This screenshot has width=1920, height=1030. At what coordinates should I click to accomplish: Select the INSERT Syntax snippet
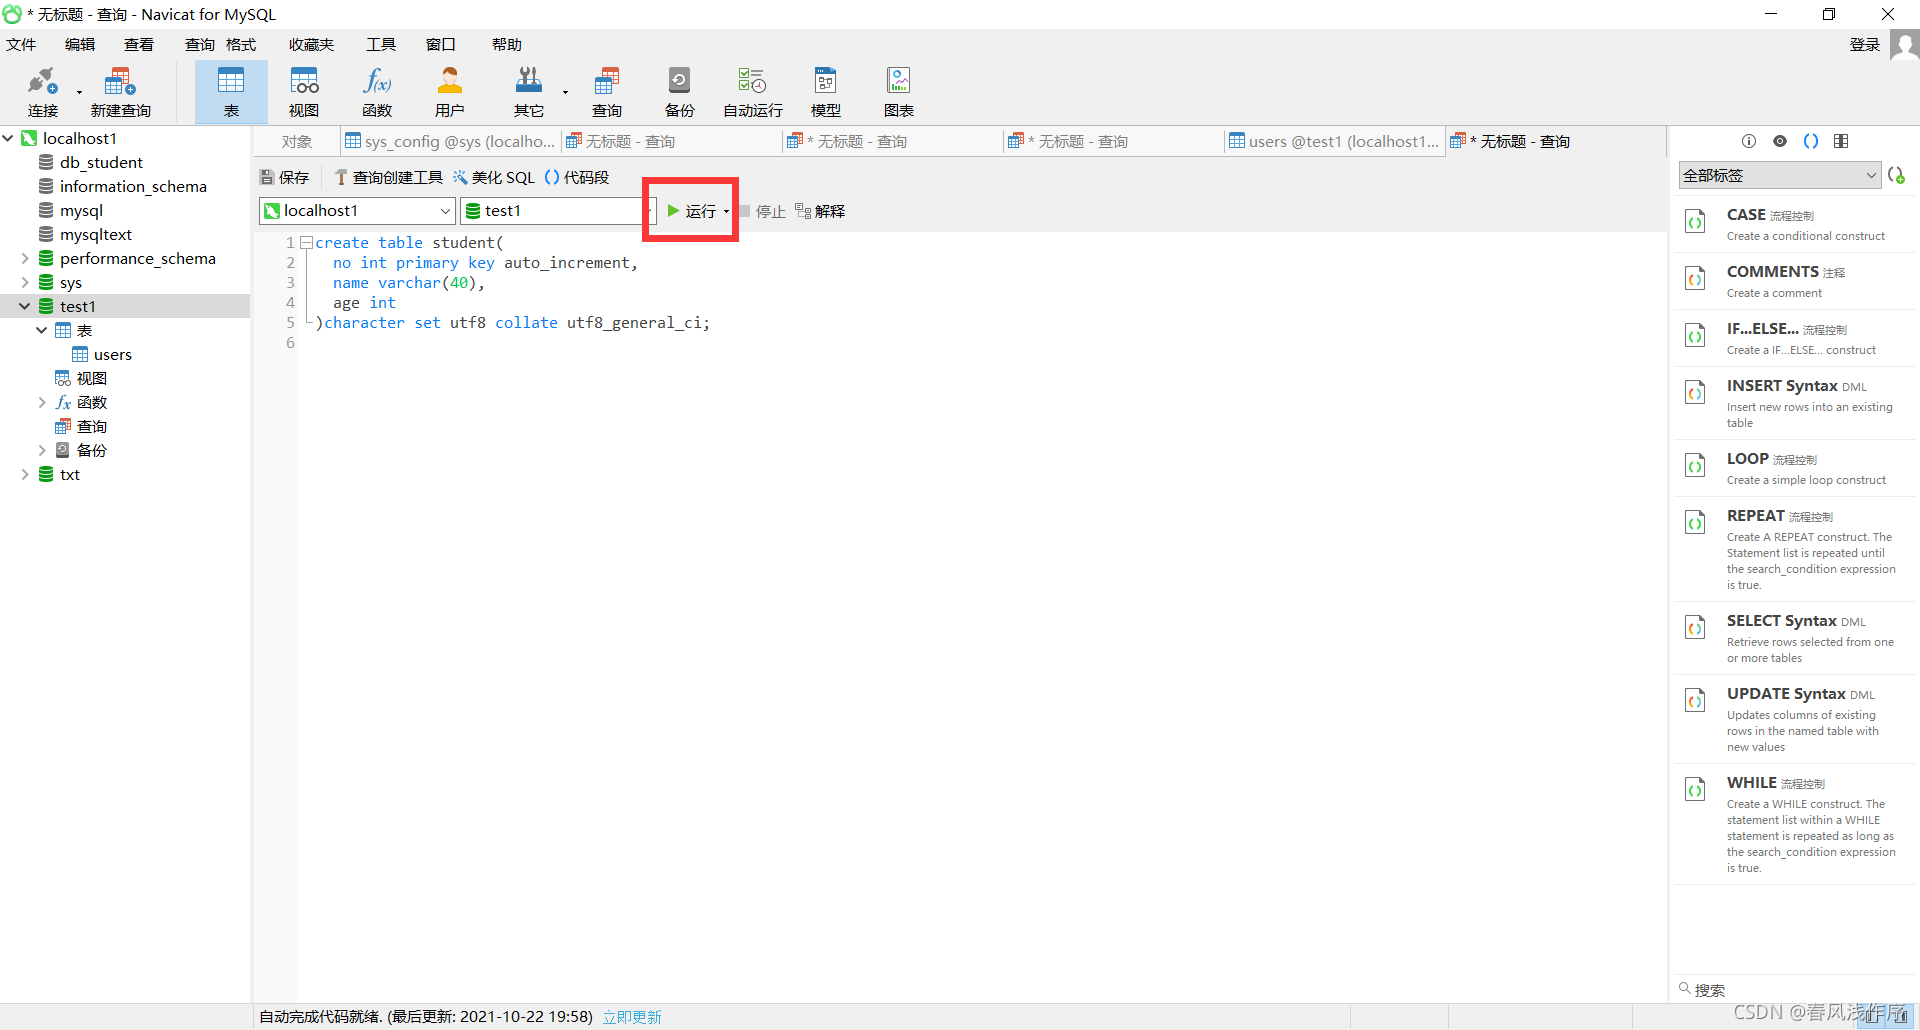point(1795,403)
